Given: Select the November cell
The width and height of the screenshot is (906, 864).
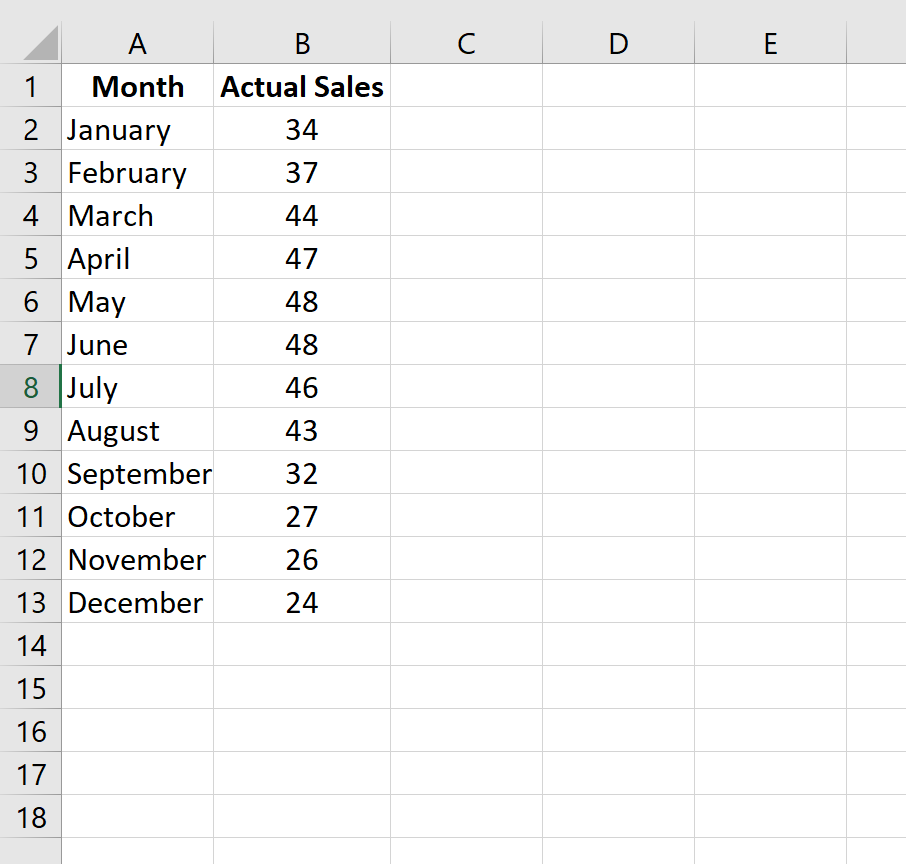Looking at the screenshot, I should tap(138, 559).
